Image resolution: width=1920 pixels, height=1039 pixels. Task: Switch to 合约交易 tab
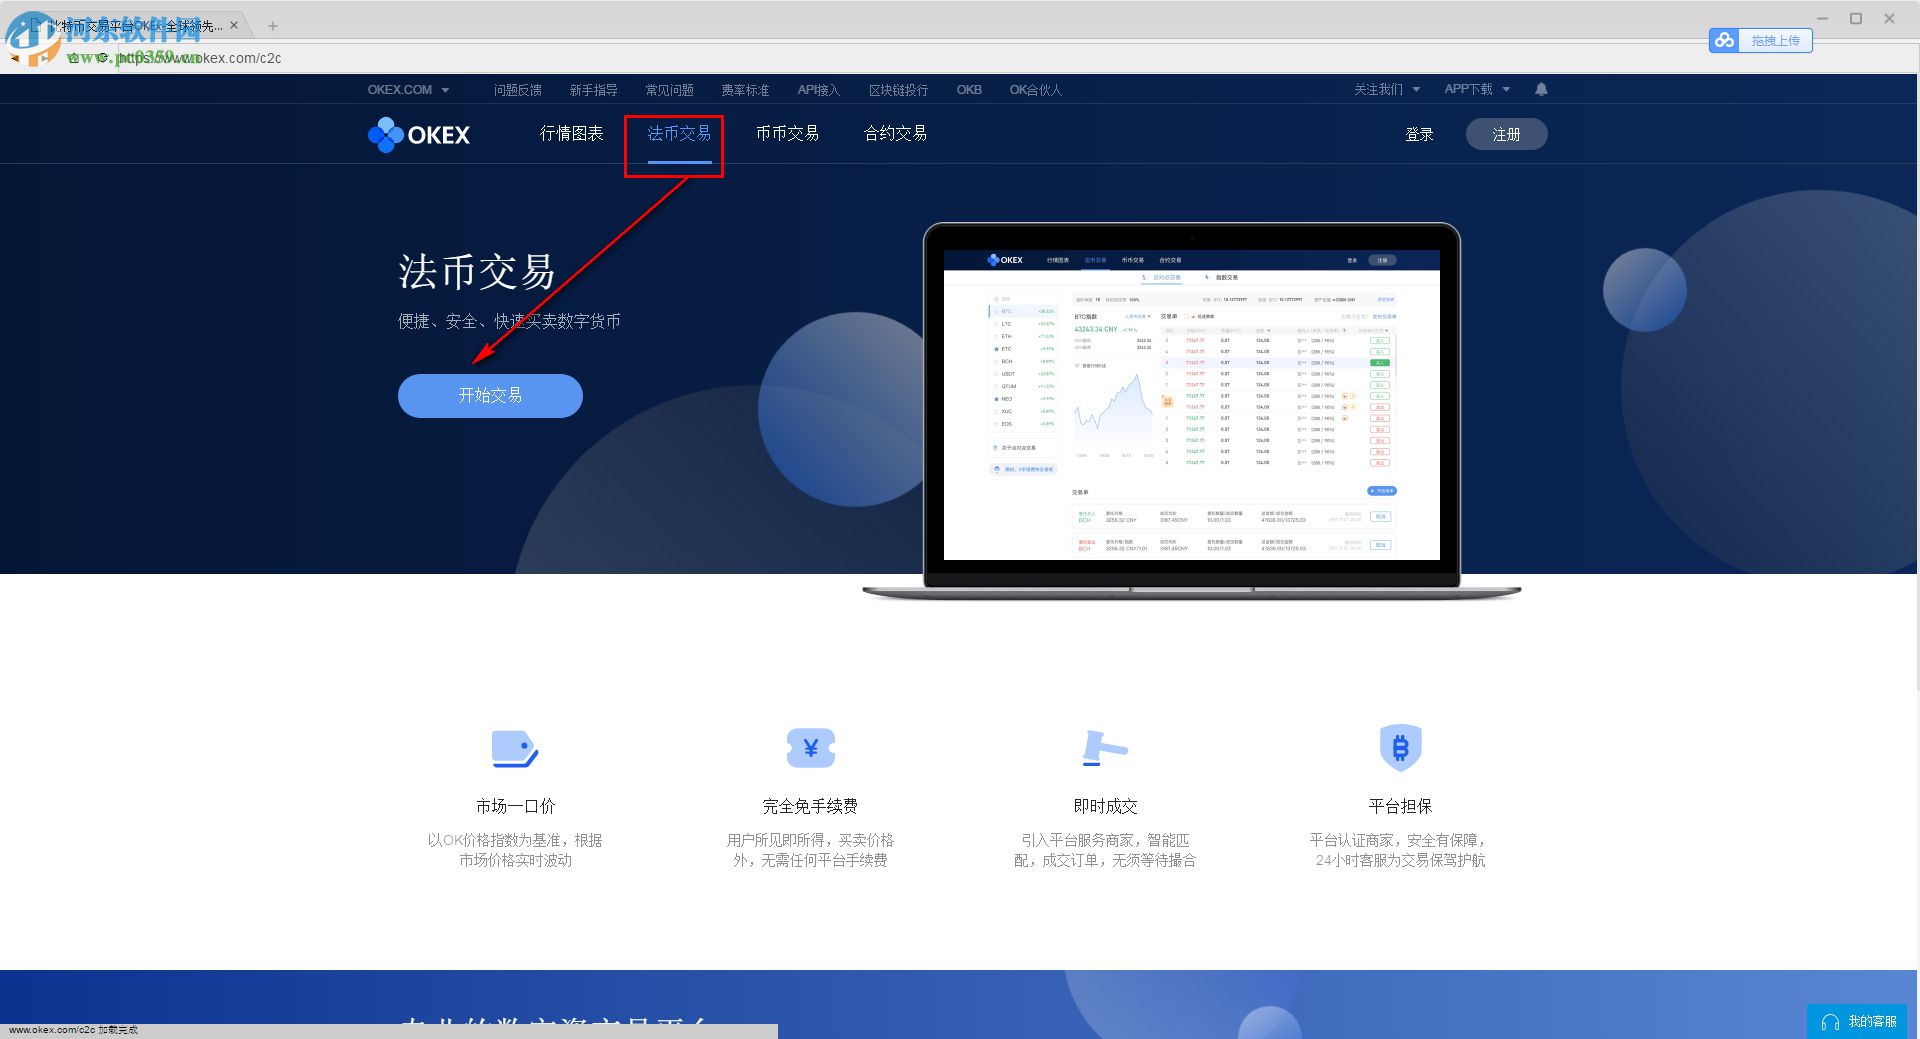[x=895, y=133]
